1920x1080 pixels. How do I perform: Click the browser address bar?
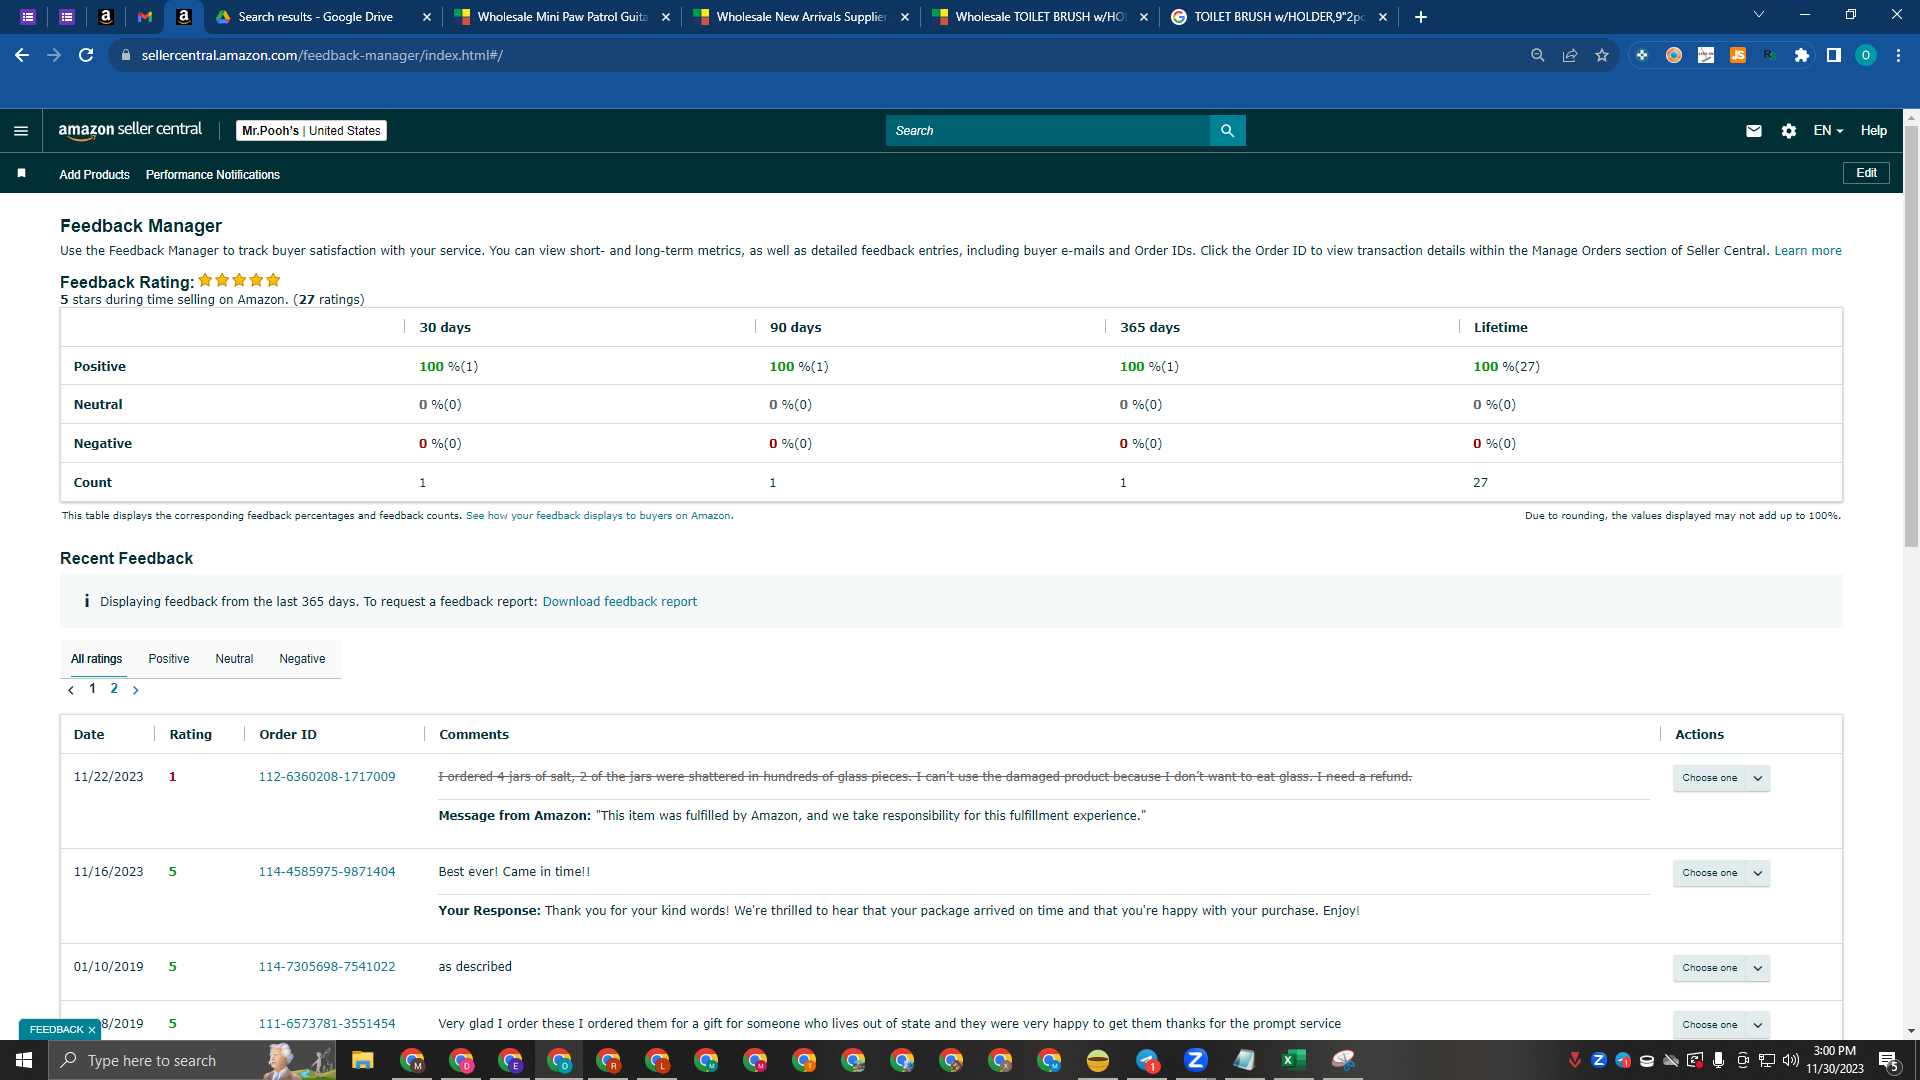[x=820, y=55]
